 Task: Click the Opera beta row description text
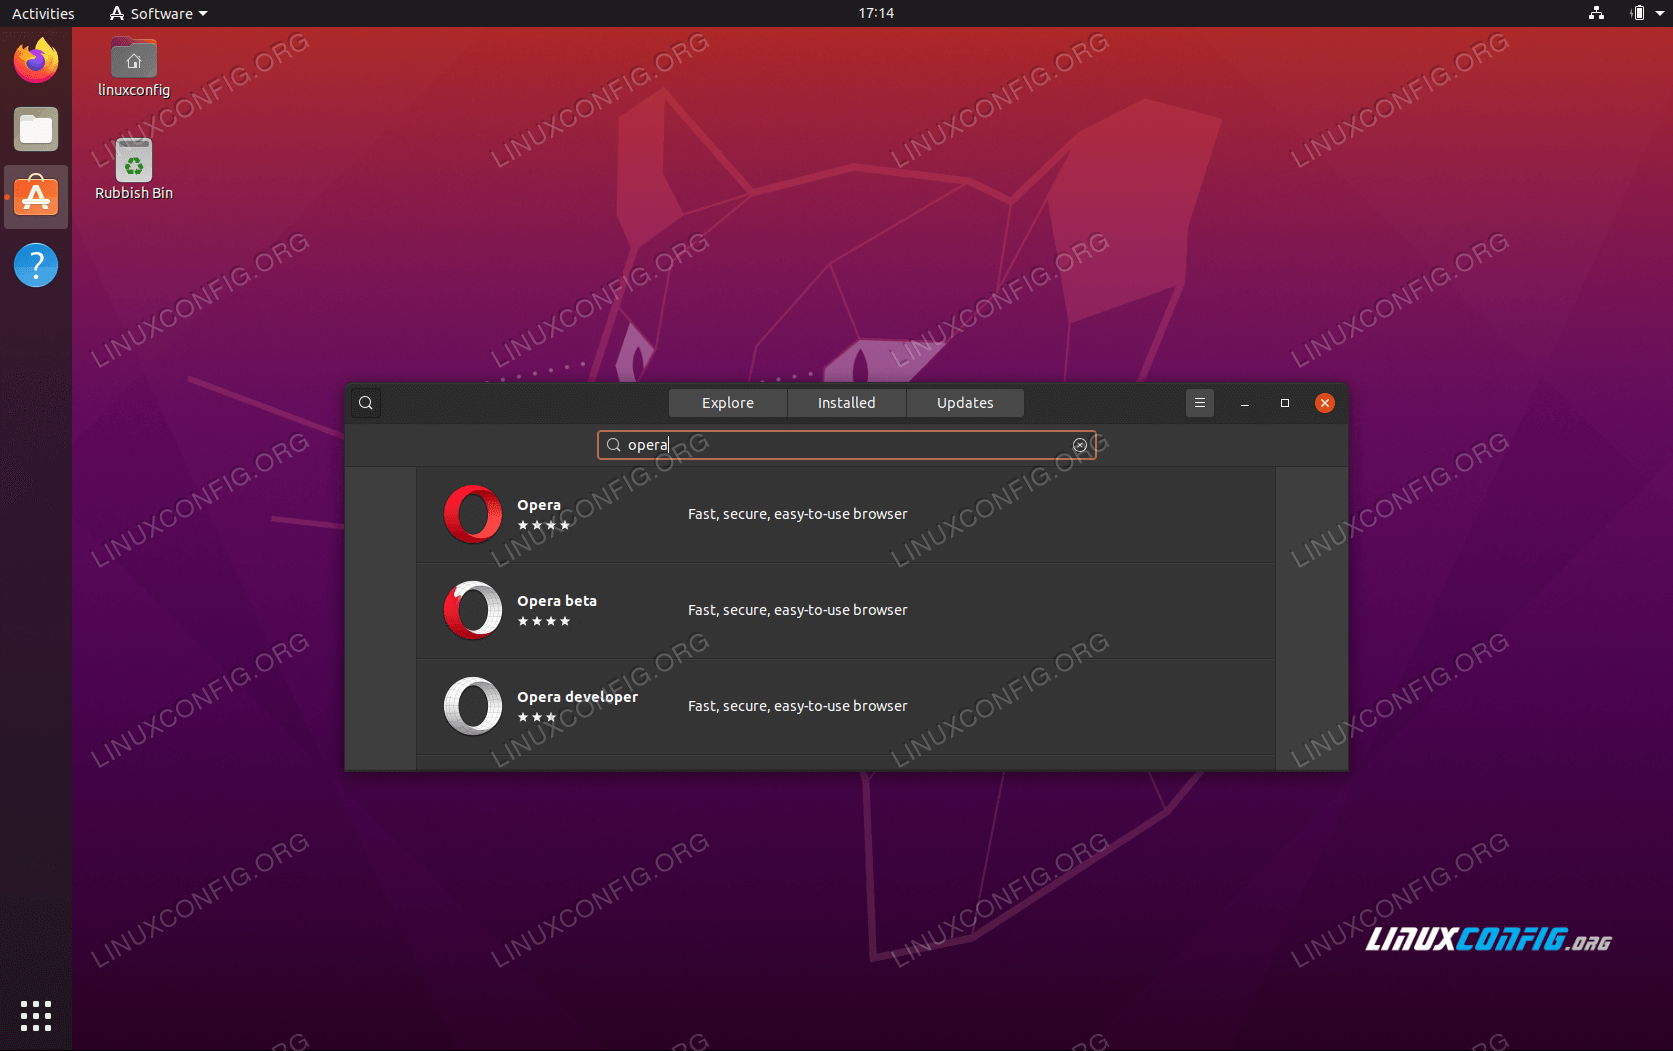pos(798,610)
